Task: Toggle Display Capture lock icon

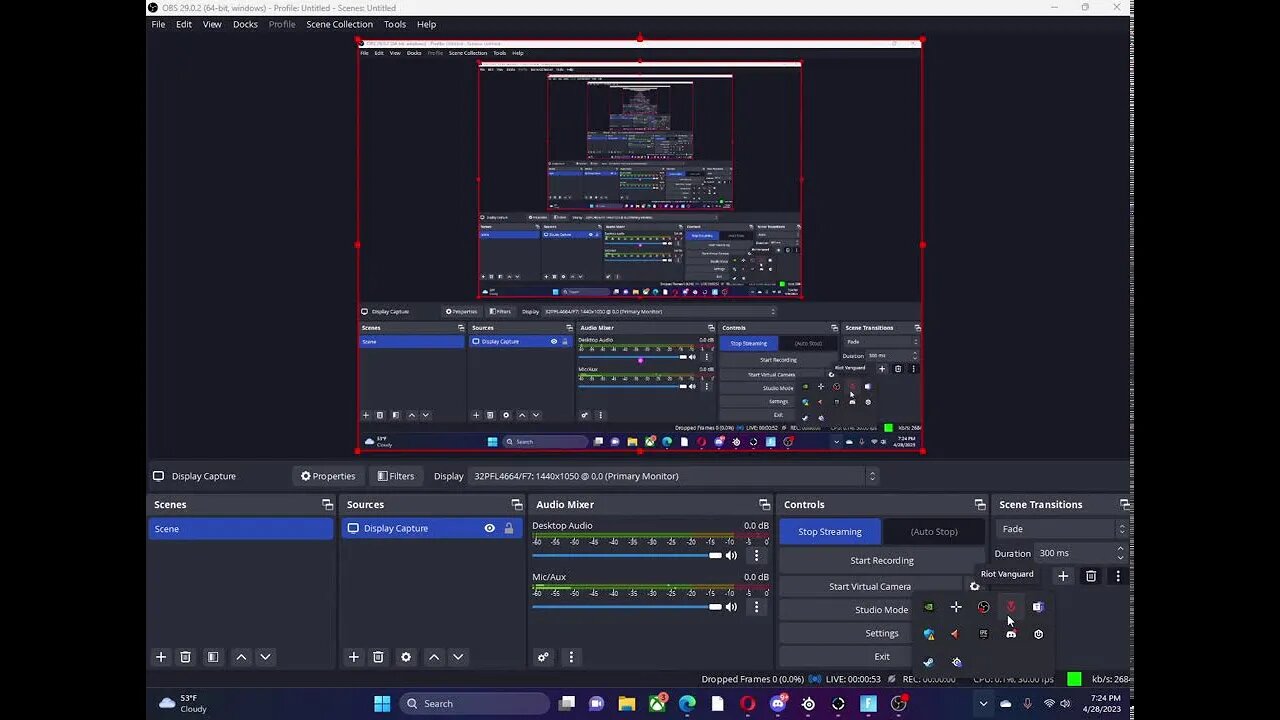Action: (509, 528)
